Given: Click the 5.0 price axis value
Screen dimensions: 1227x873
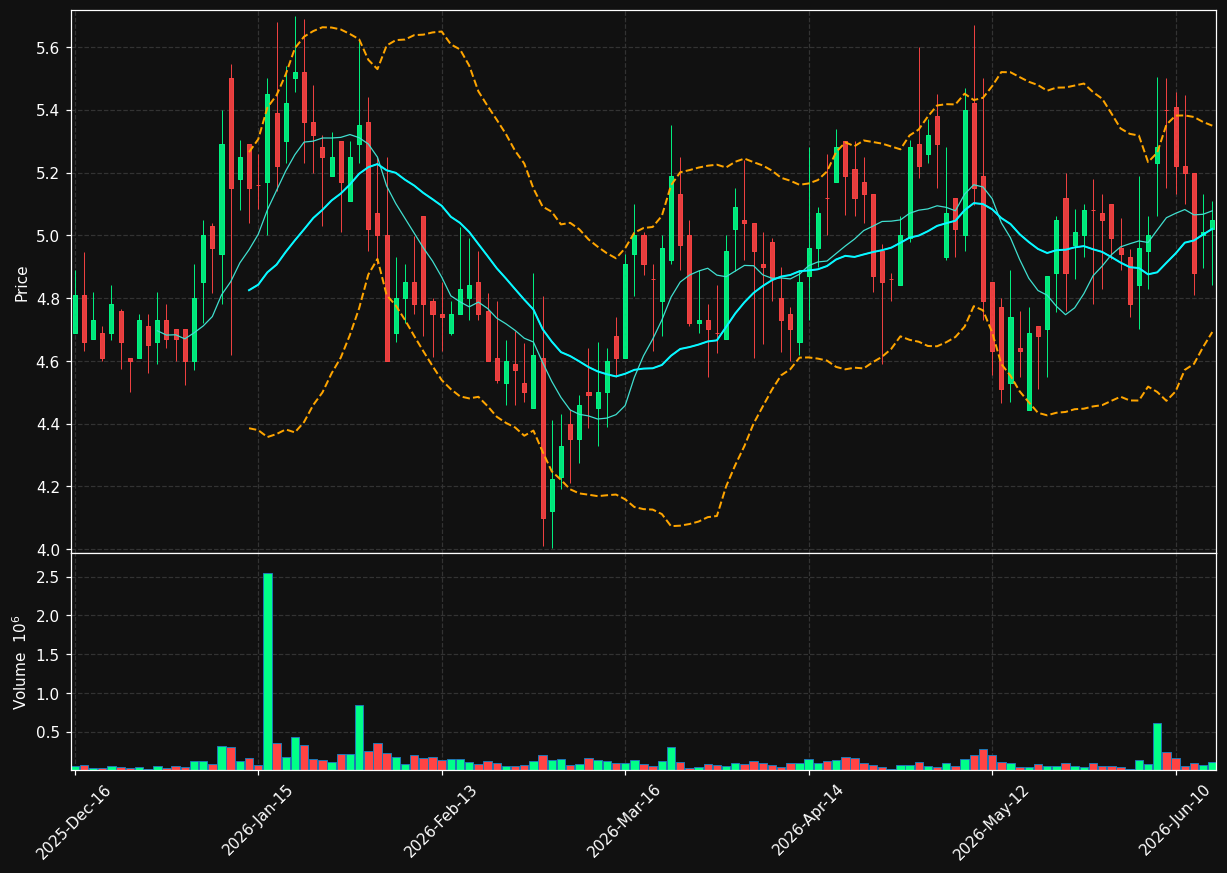Looking at the screenshot, I should click(49, 236).
